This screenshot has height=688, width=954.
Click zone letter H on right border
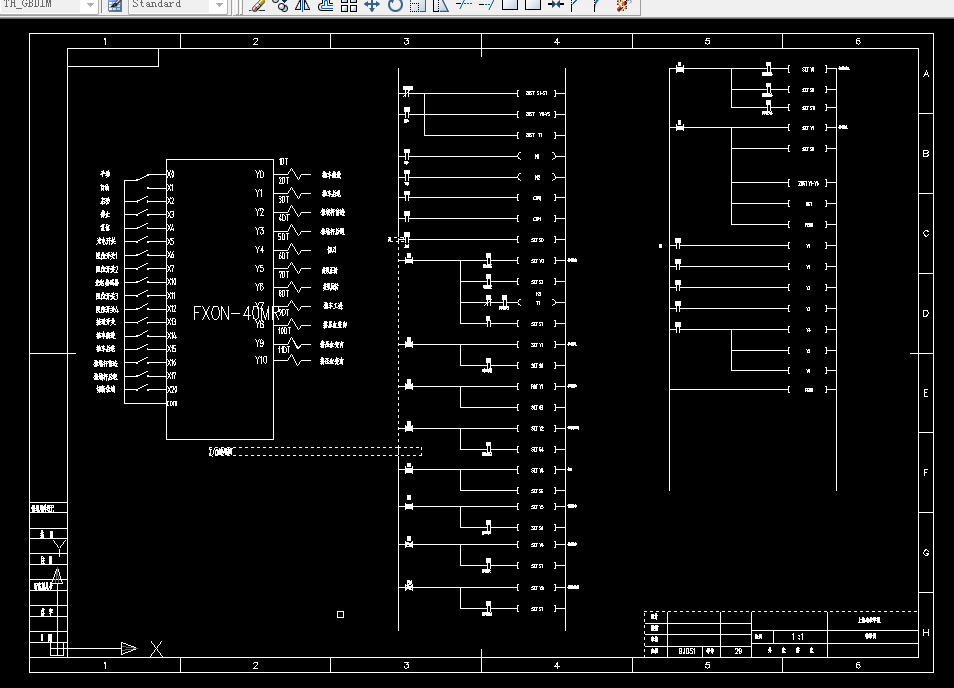pos(926,633)
